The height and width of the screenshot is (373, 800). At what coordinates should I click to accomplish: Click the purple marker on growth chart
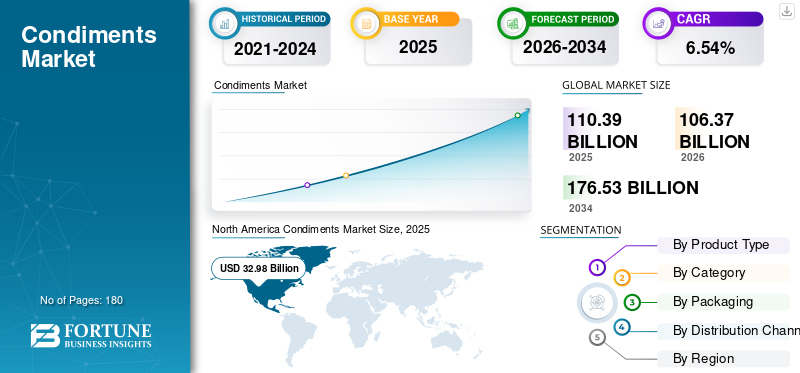coord(307,185)
